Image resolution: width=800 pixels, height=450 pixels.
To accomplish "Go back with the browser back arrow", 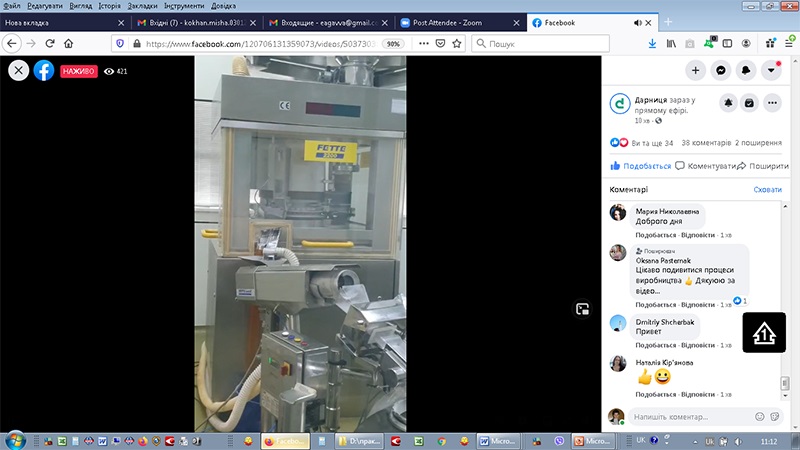I will [12, 43].
